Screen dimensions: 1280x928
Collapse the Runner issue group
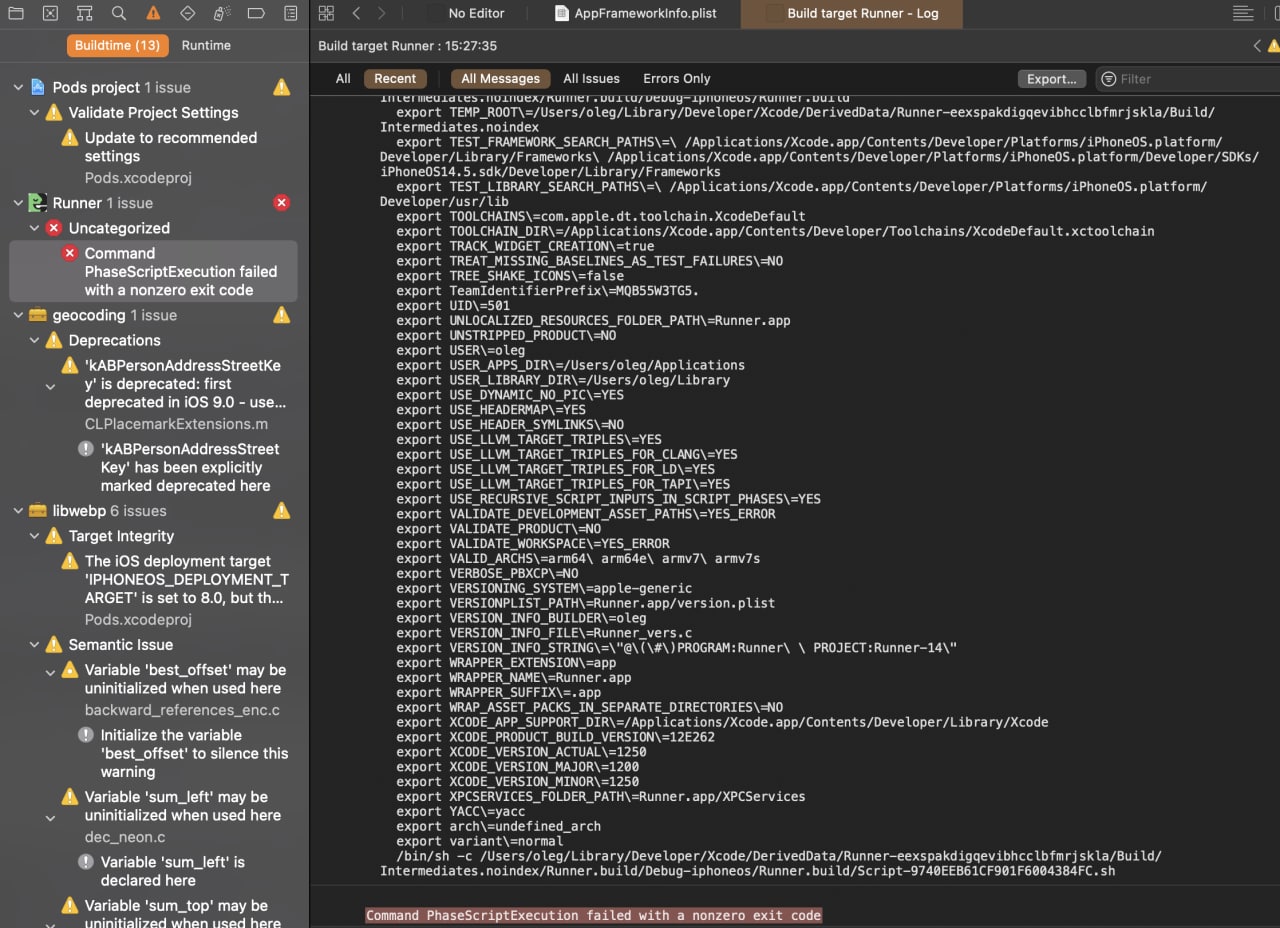tap(18, 203)
